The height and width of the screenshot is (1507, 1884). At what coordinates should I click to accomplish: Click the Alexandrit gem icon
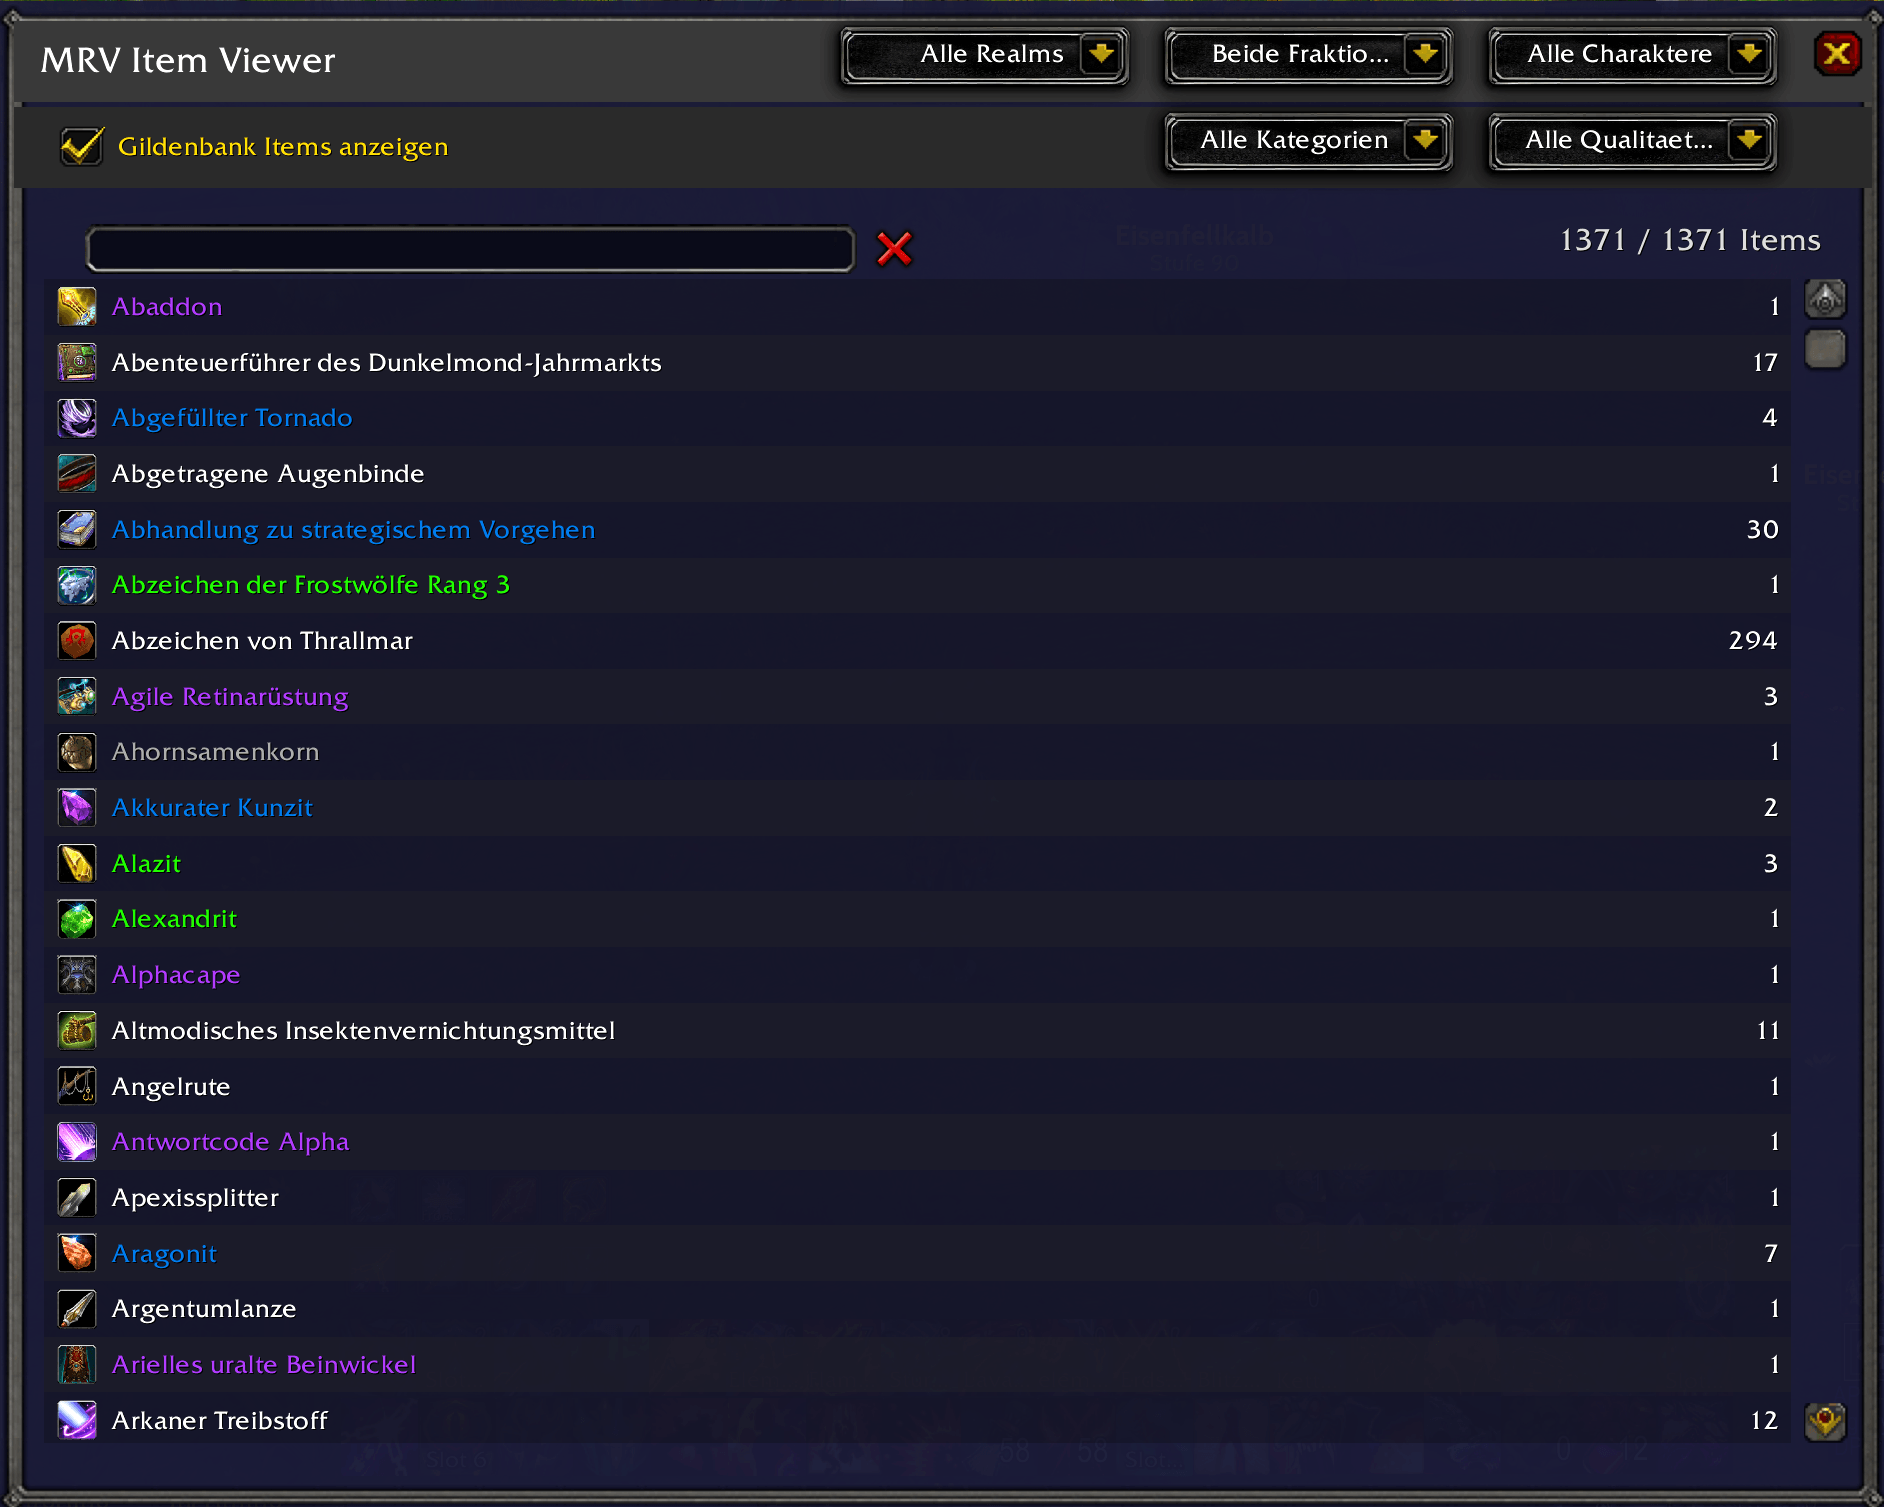click(77, 919)
